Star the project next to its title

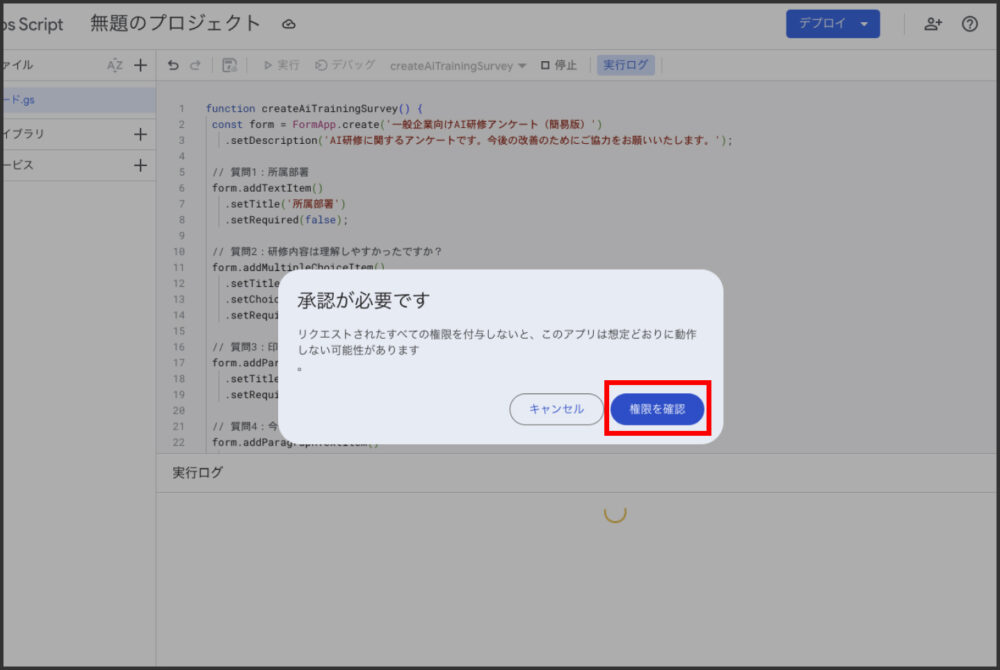[287, 23]
